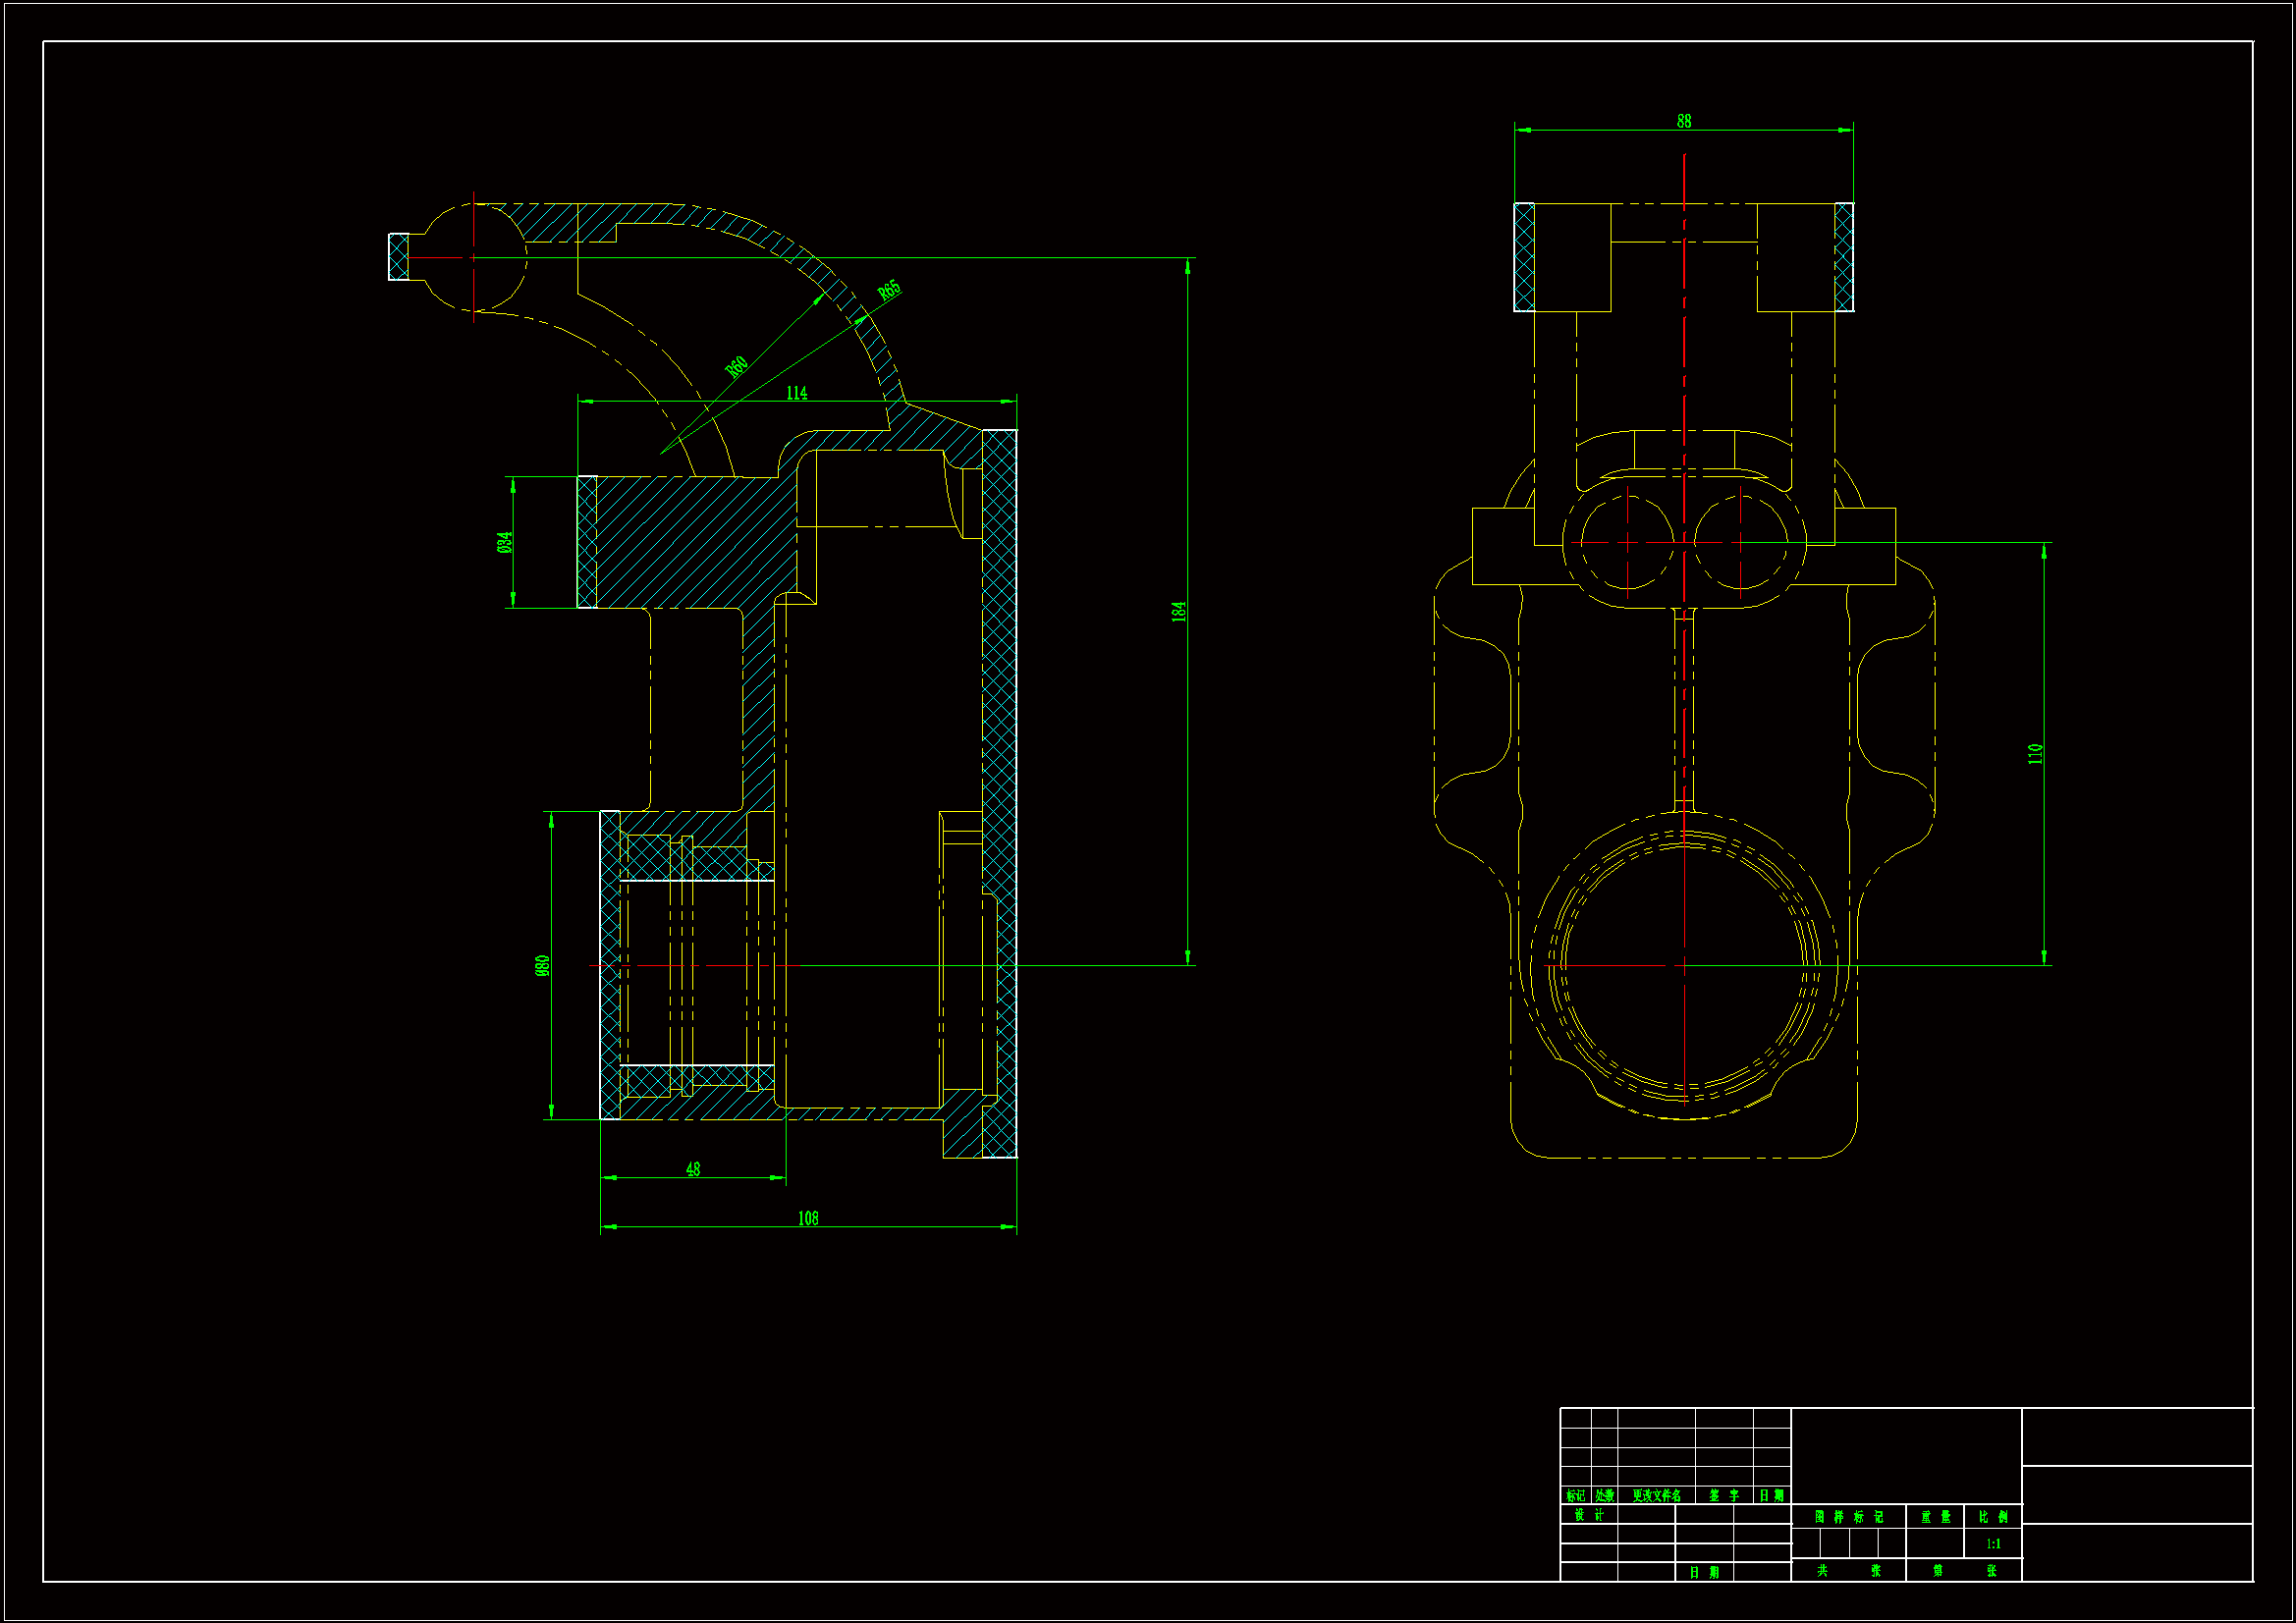Select the R60 radius dimension label
This screenshot has height=1623, width=2296.
pyautogui.click(x=737, y=367)
